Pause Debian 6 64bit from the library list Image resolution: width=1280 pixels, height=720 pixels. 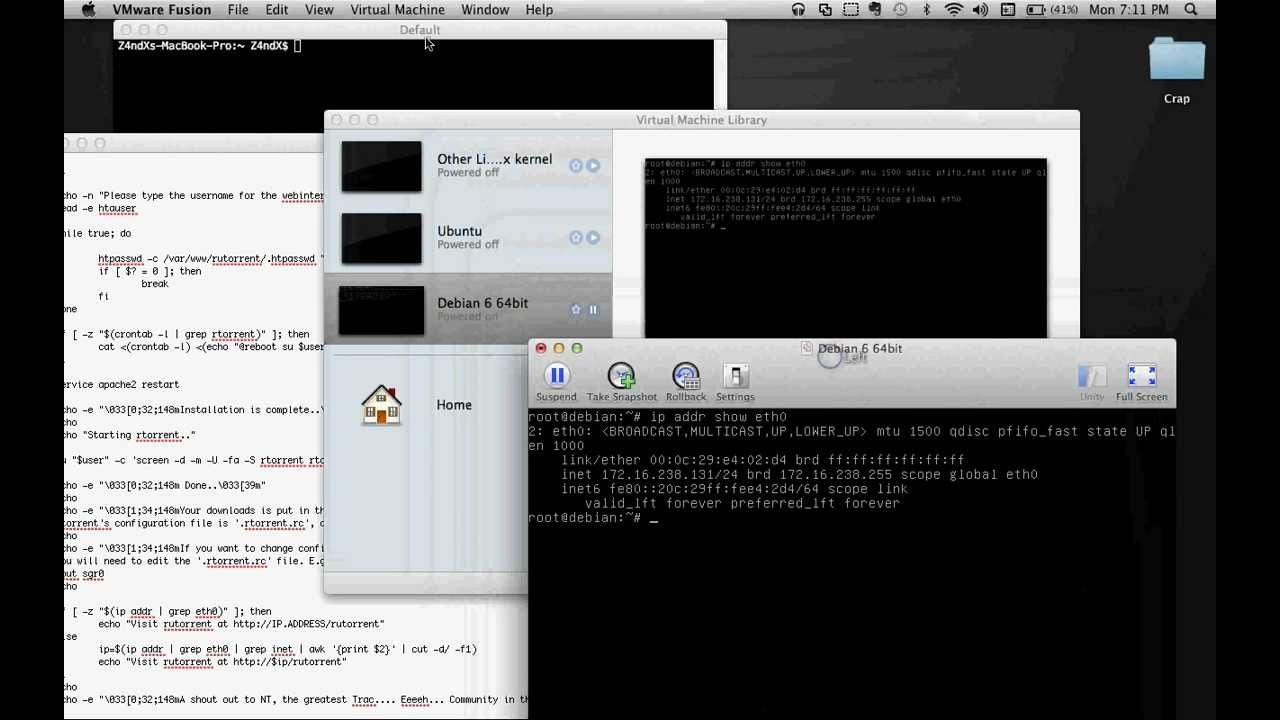tap(593, 310)
